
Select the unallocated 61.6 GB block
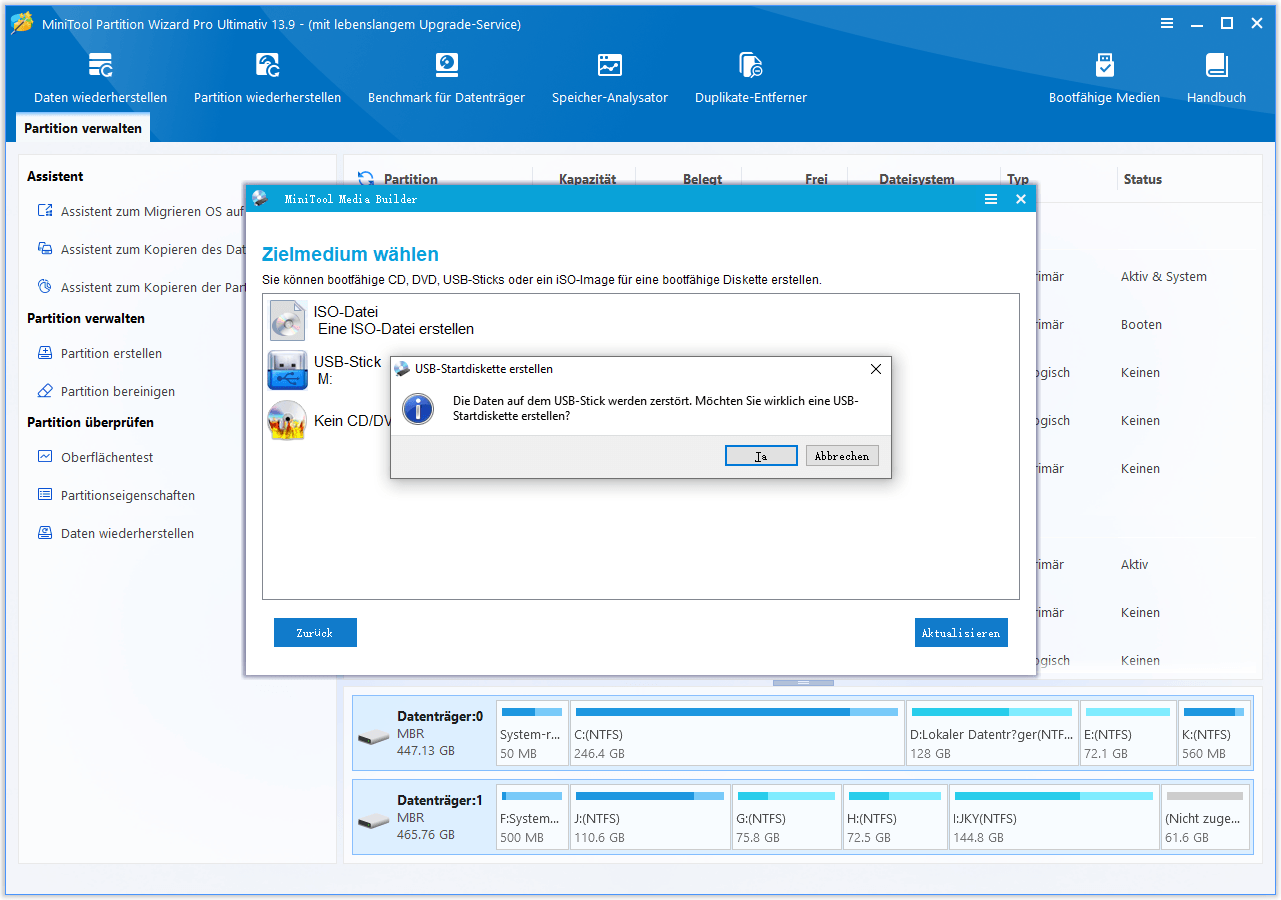pos(1205,817)
